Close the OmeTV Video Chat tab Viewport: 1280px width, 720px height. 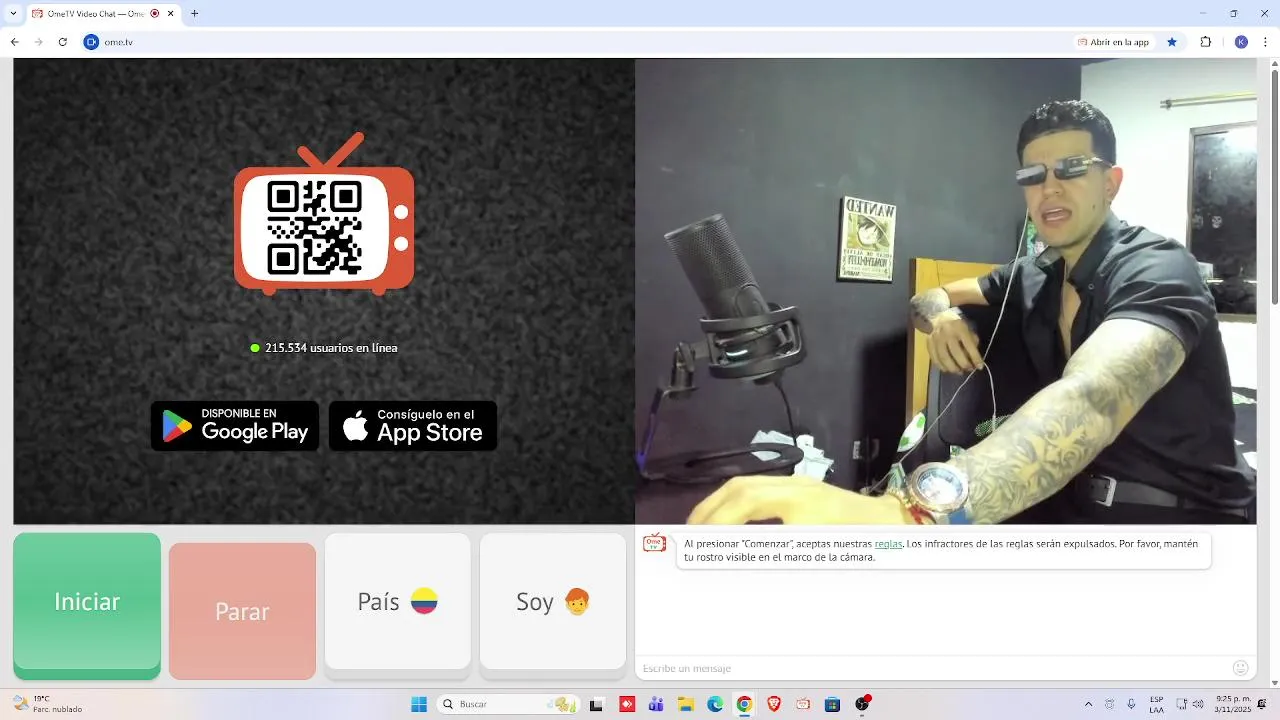[171, 14]
